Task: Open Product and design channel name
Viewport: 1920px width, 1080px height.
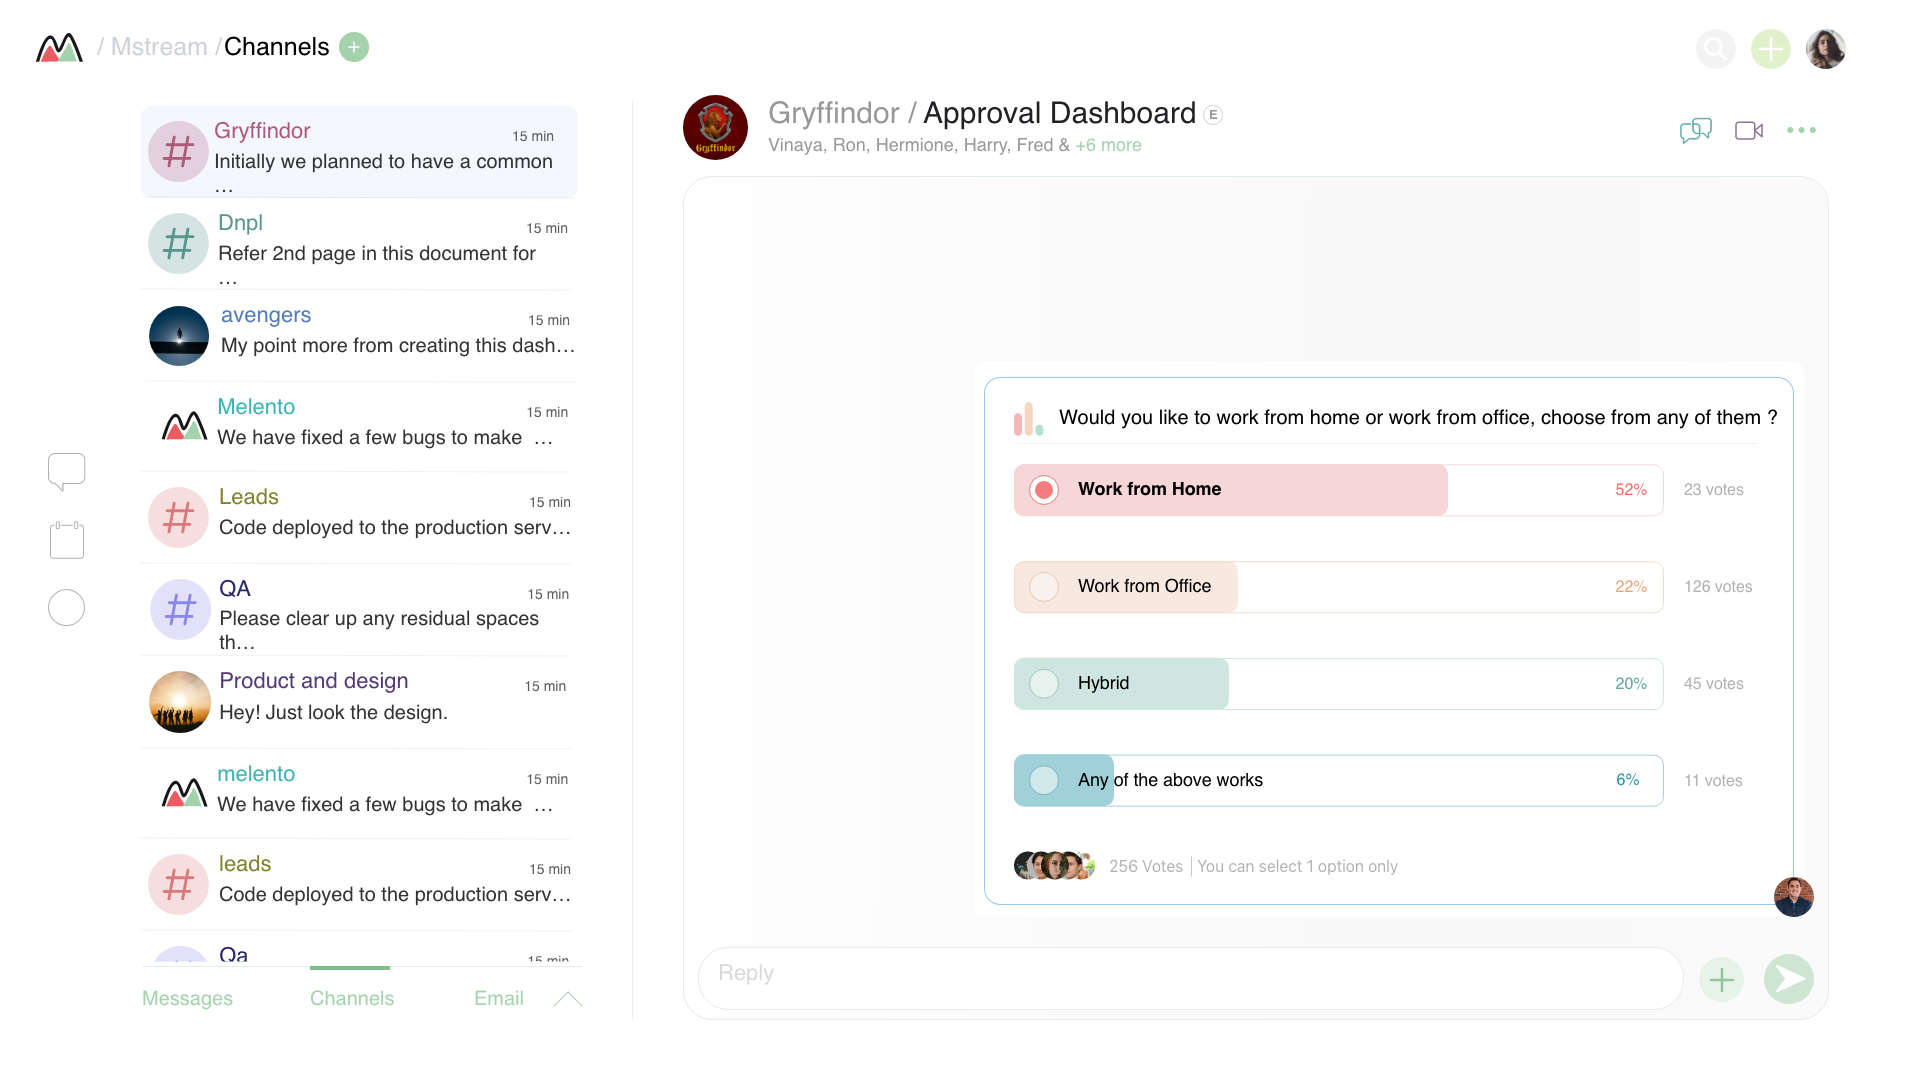Action: click(314, 681)
